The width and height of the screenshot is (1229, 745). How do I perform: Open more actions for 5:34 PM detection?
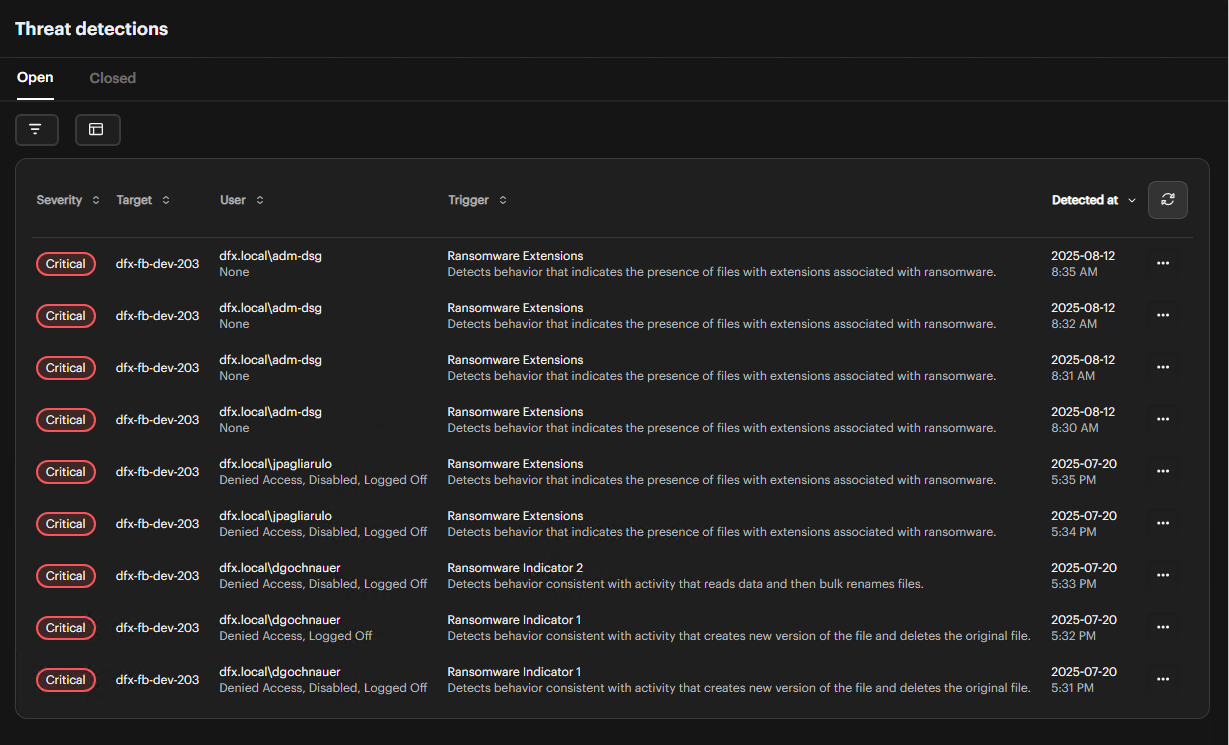1162,524
